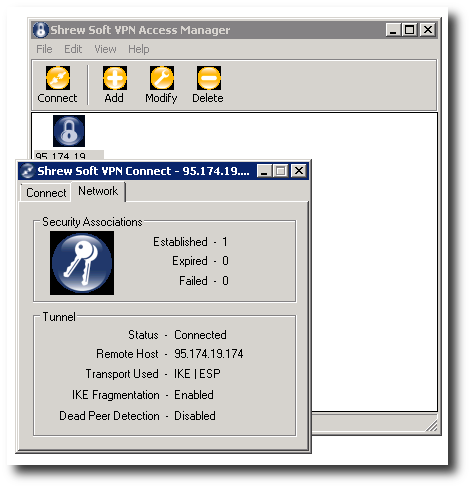Open the Edit menu
Screen dimensions: 471x488
tap(73, 49)
